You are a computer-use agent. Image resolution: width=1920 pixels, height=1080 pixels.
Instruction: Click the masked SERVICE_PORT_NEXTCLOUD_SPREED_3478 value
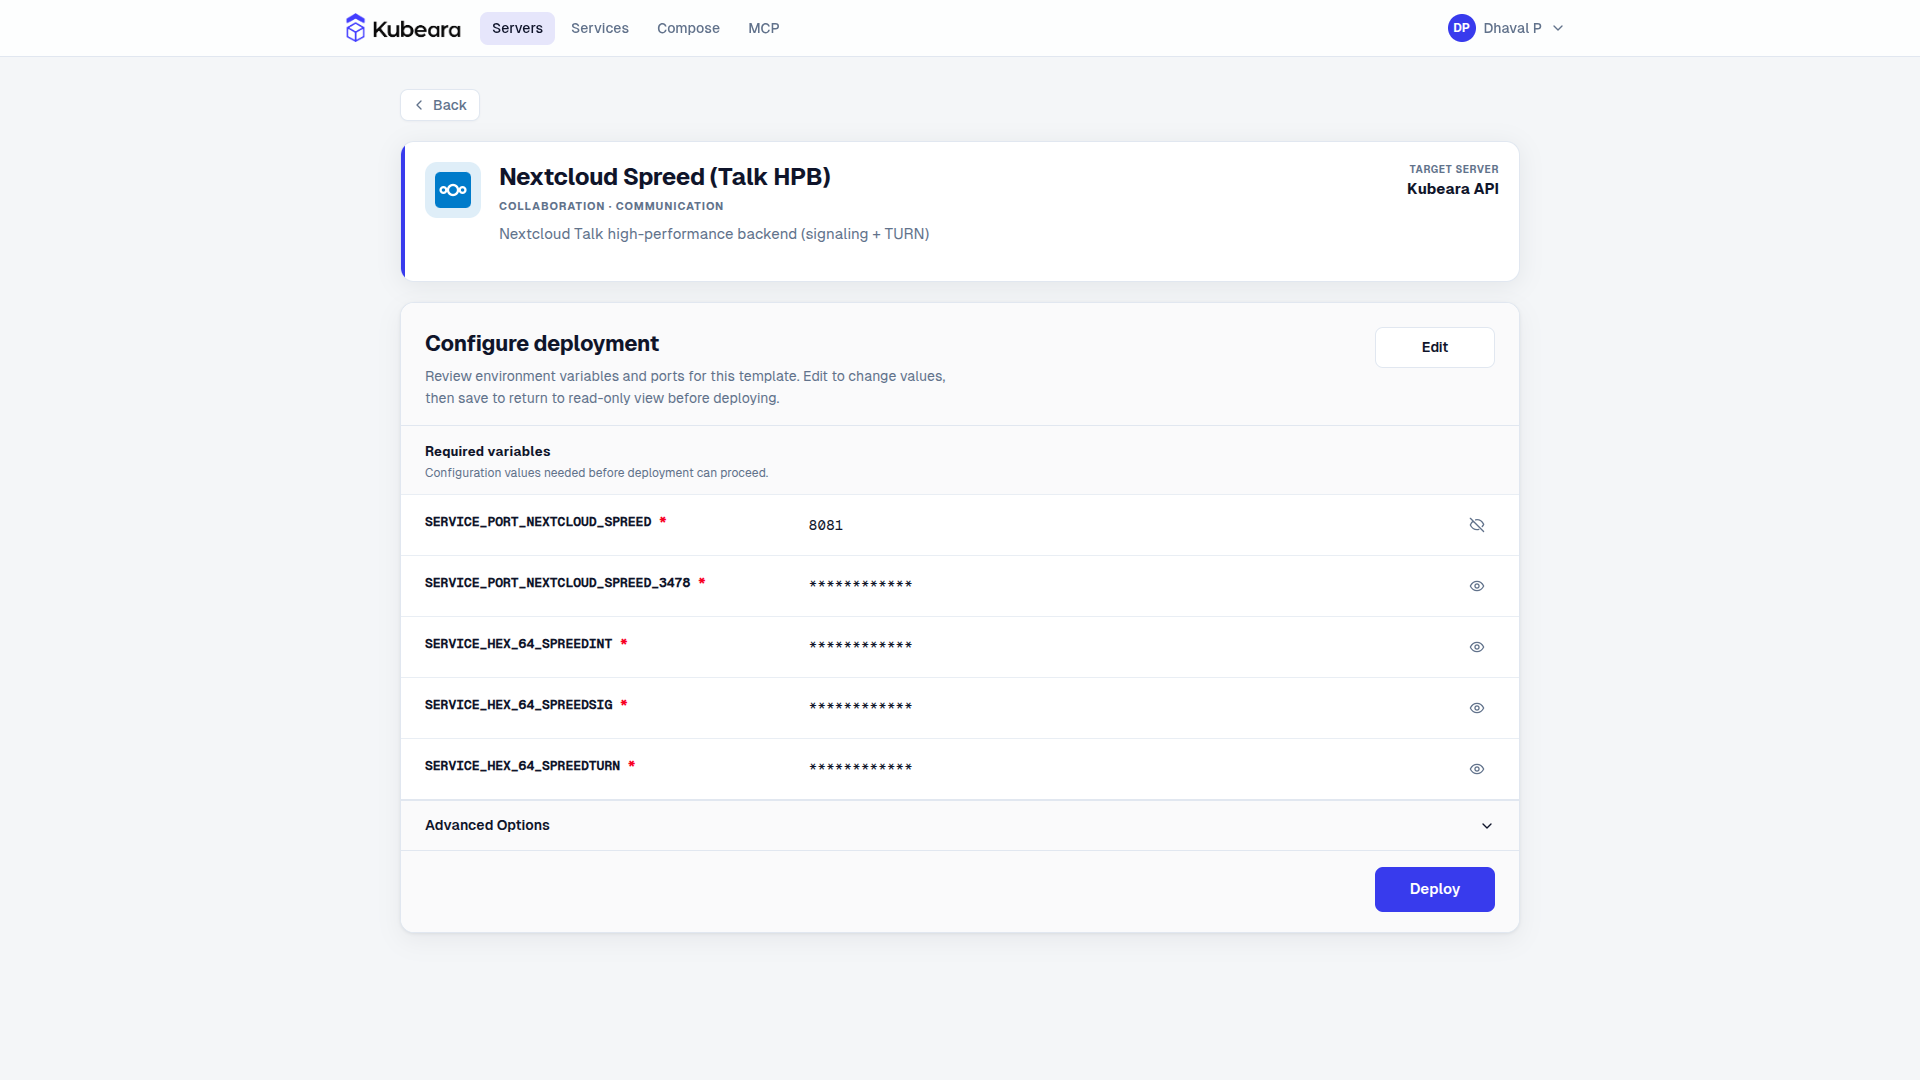pos(860,585)
